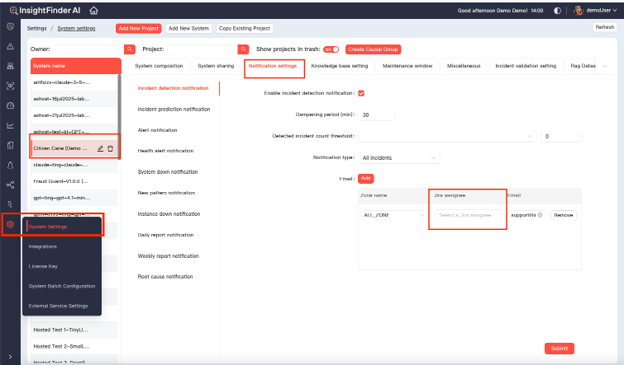Switch to System sharing tab
The width and height of the screenshot is (624, 365).
coord(216,66)
